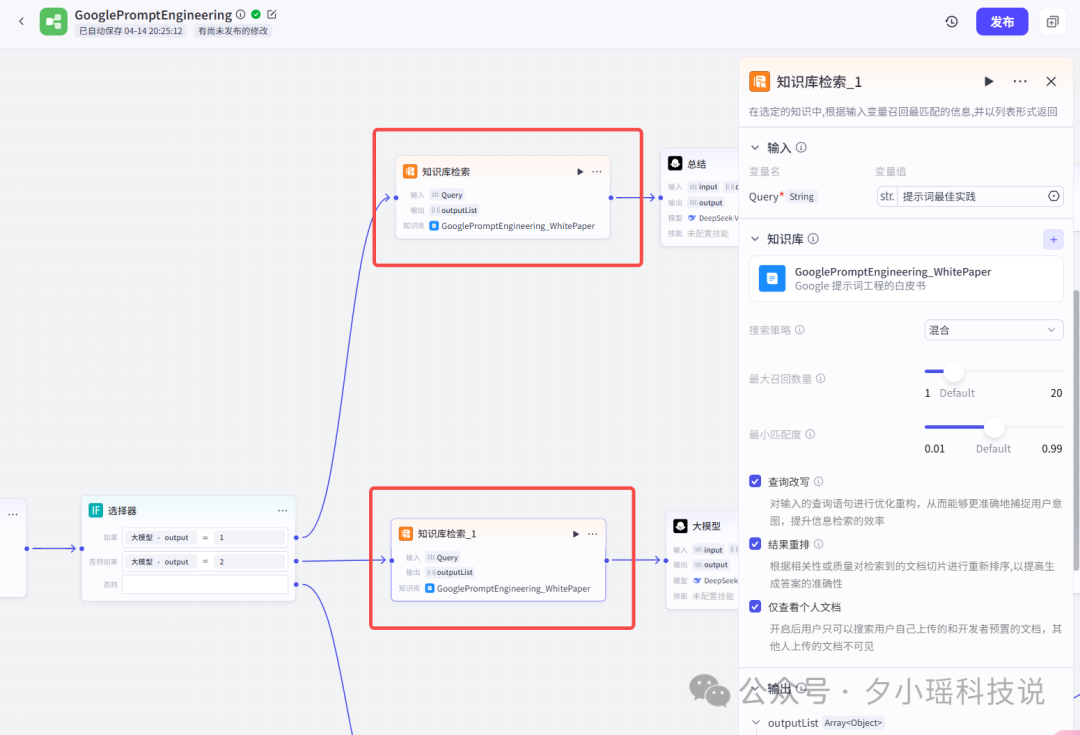
Task: Show info tooltip for 搜索策略
Action: (800, 330)
